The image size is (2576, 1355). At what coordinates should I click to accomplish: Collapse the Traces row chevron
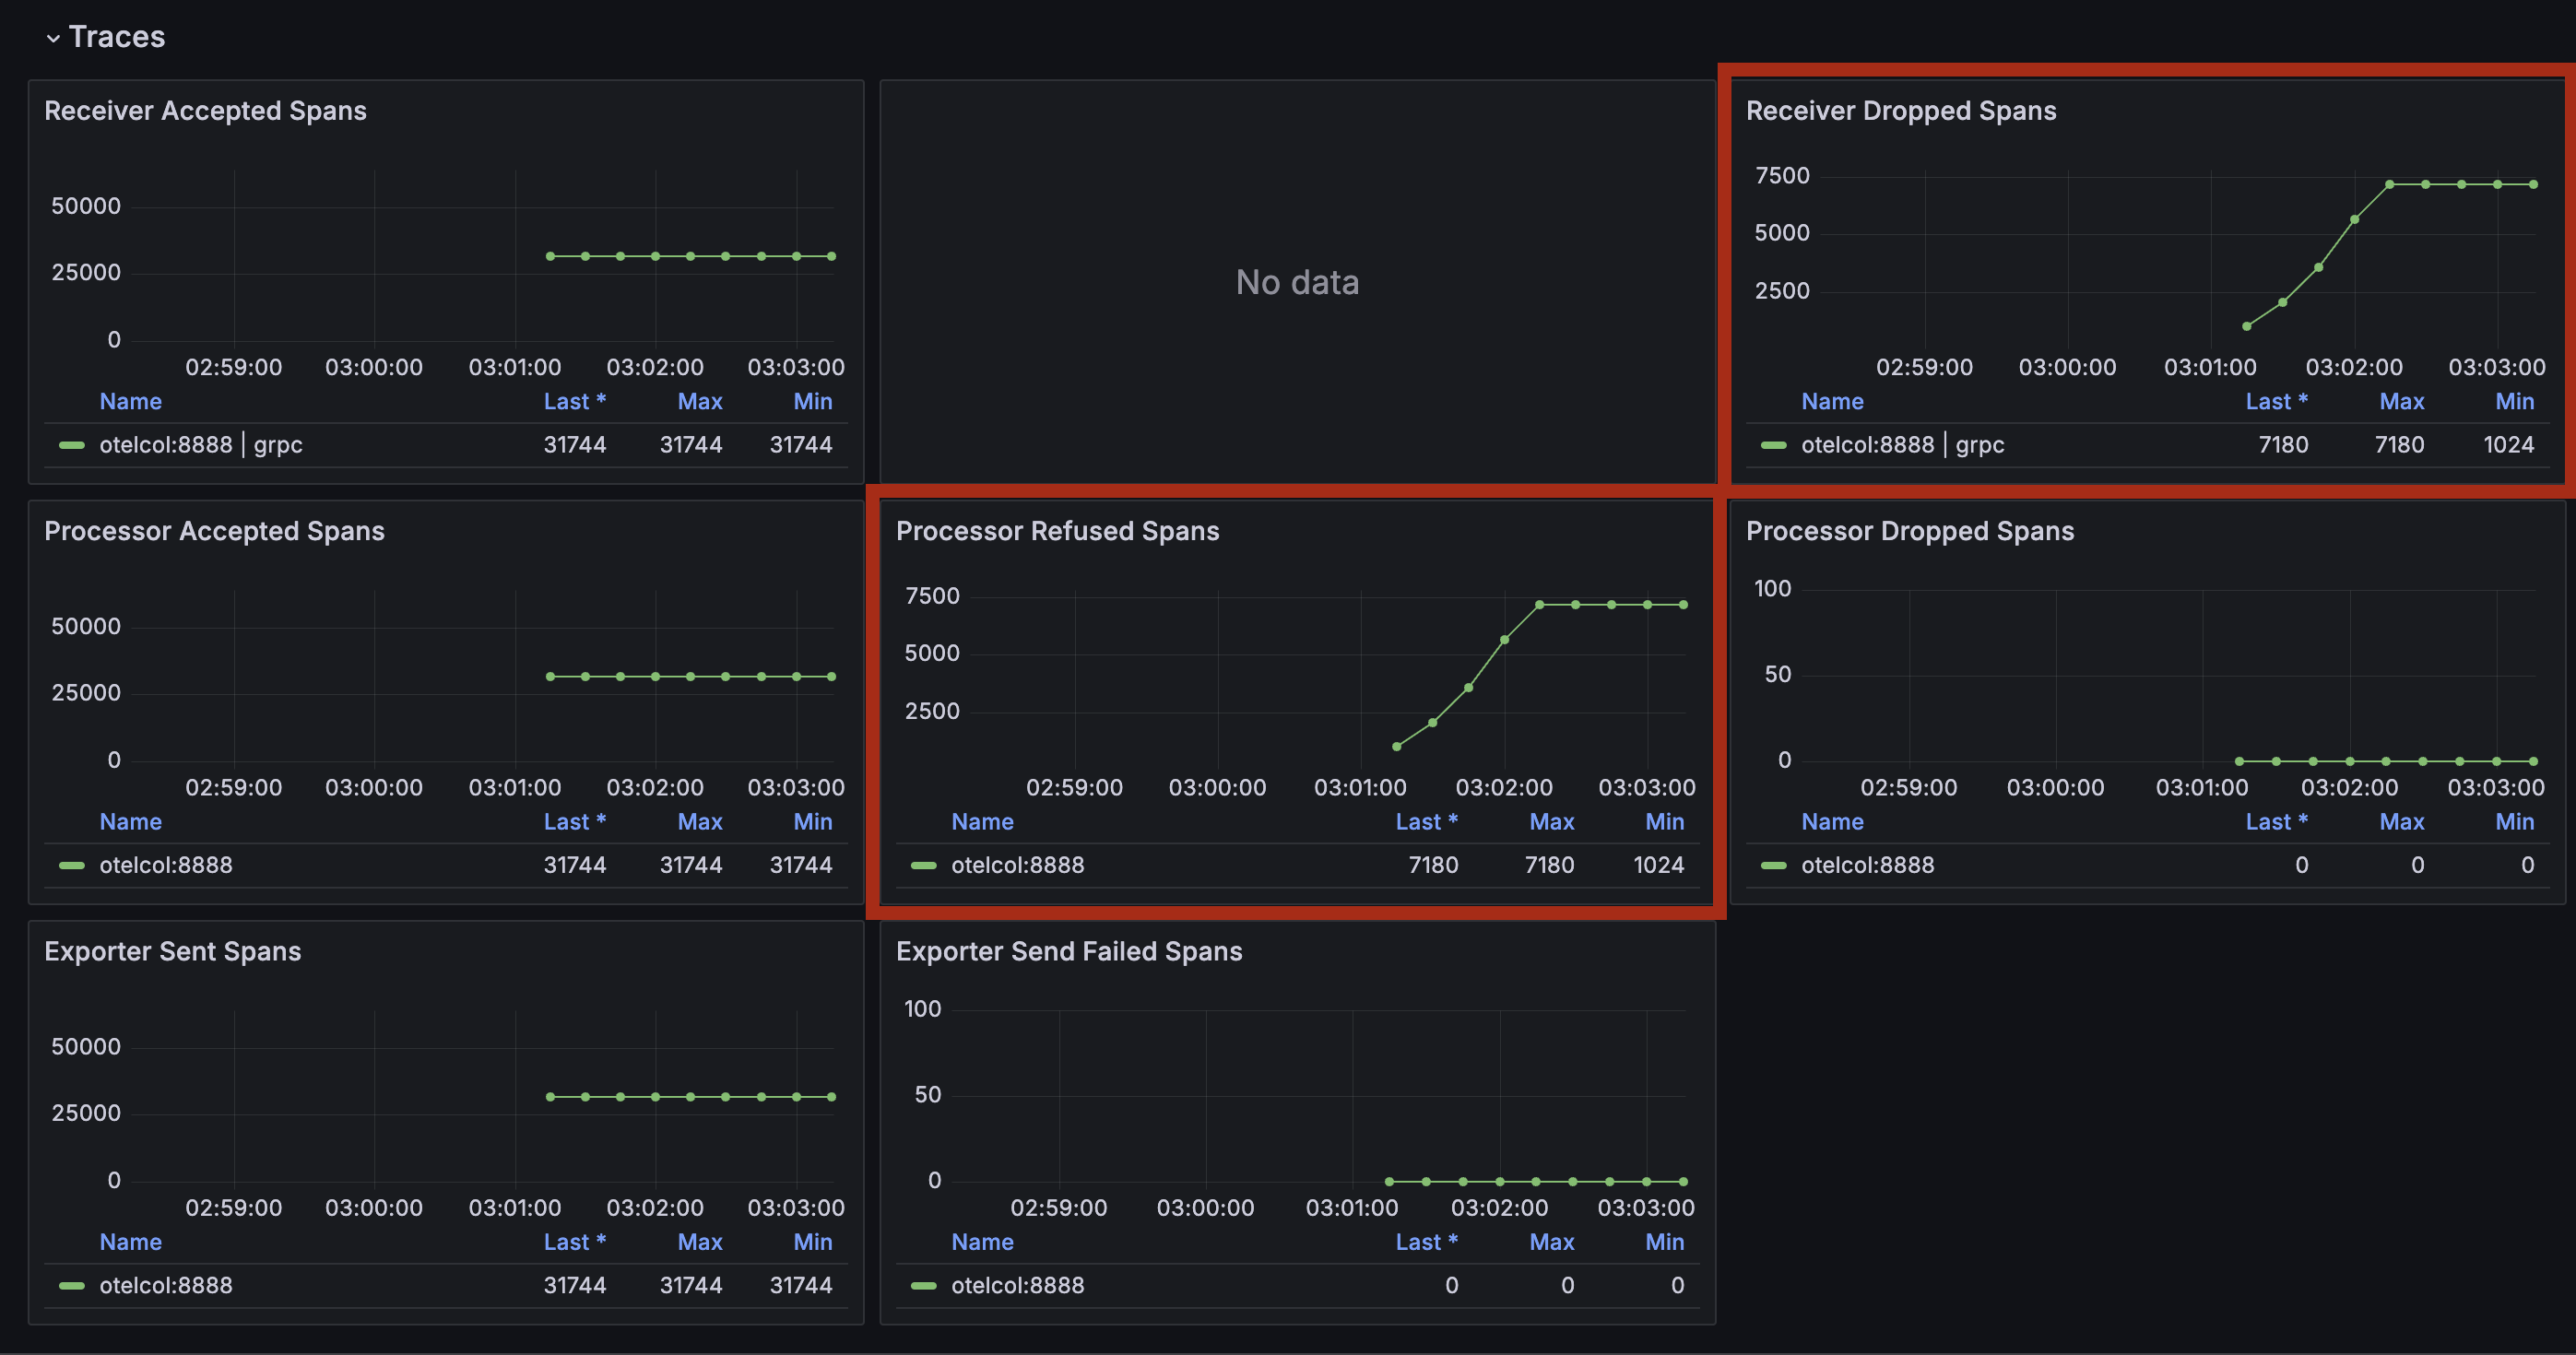point(53,38)
